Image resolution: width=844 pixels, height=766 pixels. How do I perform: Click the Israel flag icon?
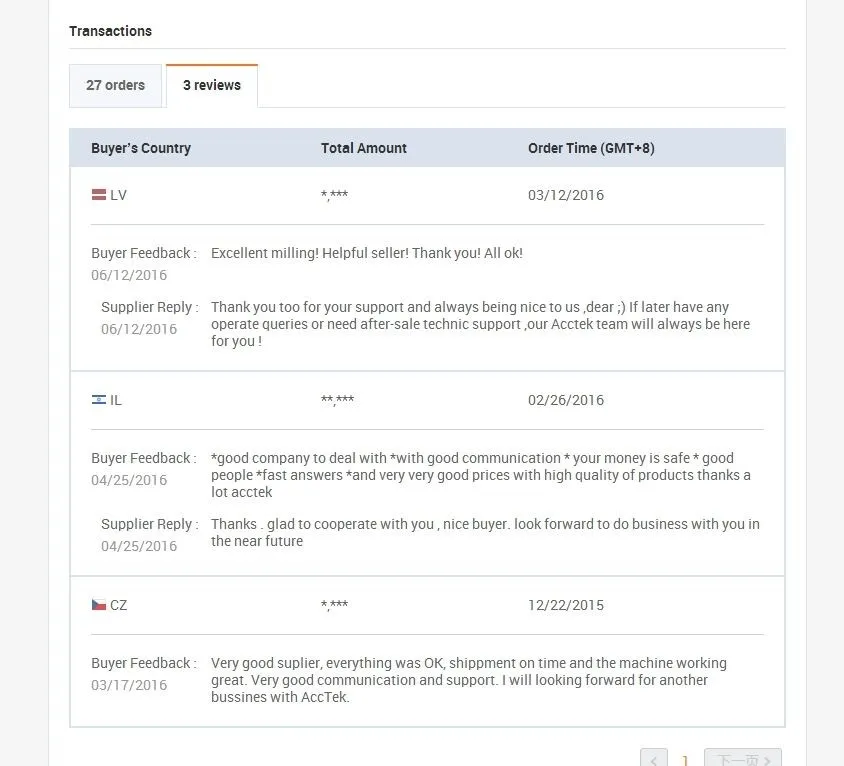pyautogui.click(x=99, y=400)
